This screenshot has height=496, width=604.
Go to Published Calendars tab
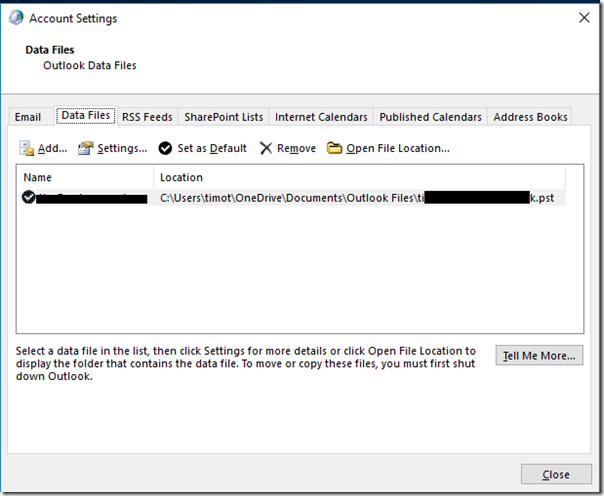[431, 117]
